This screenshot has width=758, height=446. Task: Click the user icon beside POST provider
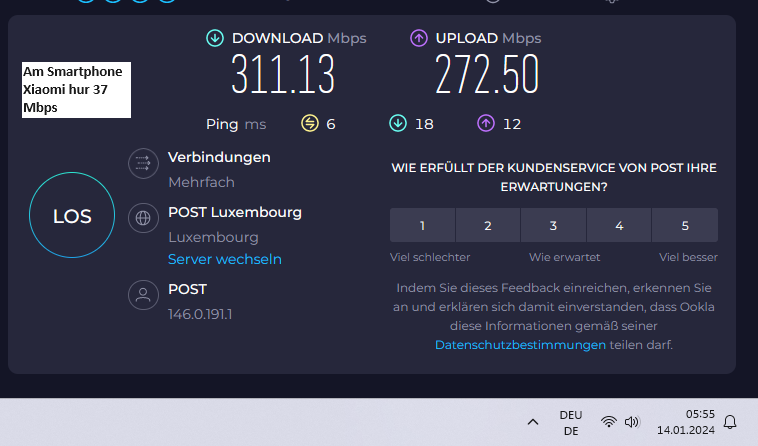[143, 295]
